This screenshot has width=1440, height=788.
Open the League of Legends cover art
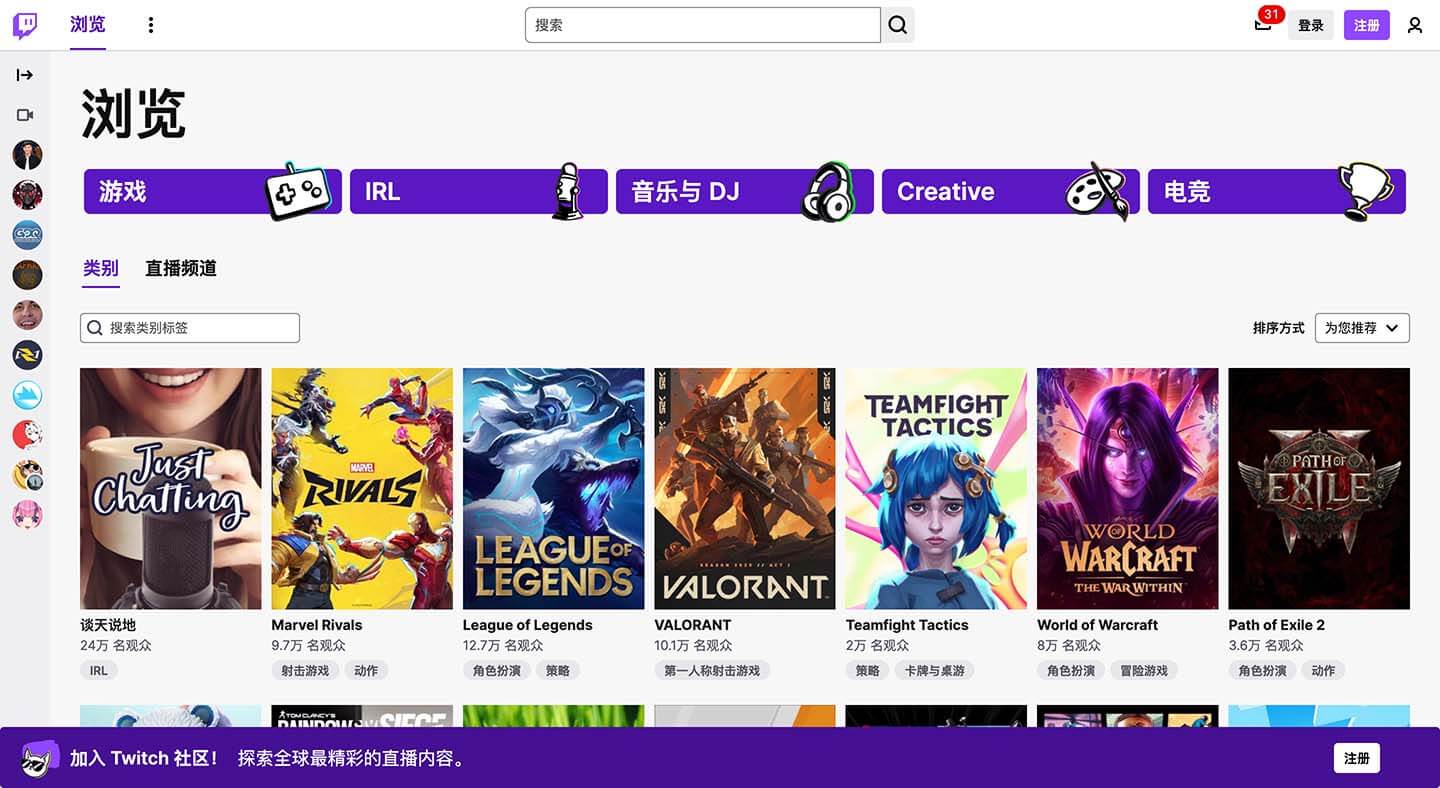554,489
